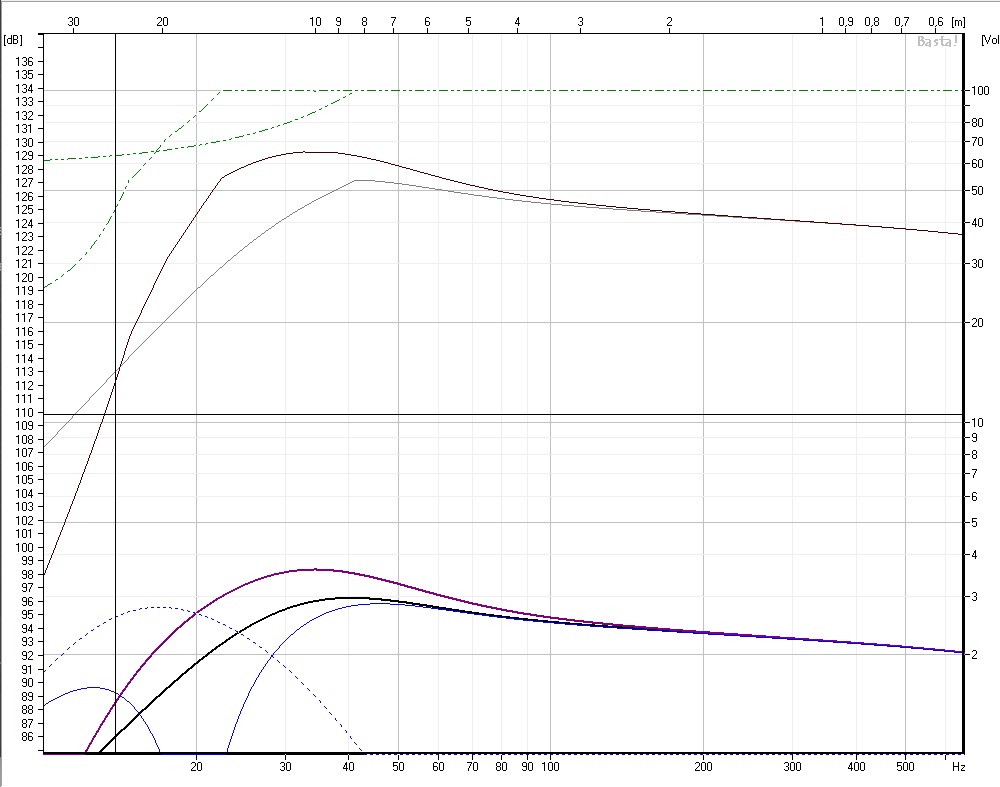The width and height of the screenshot is (1000, 787).
Task: Select the 110 label on the dB axis
Action: 23,413
